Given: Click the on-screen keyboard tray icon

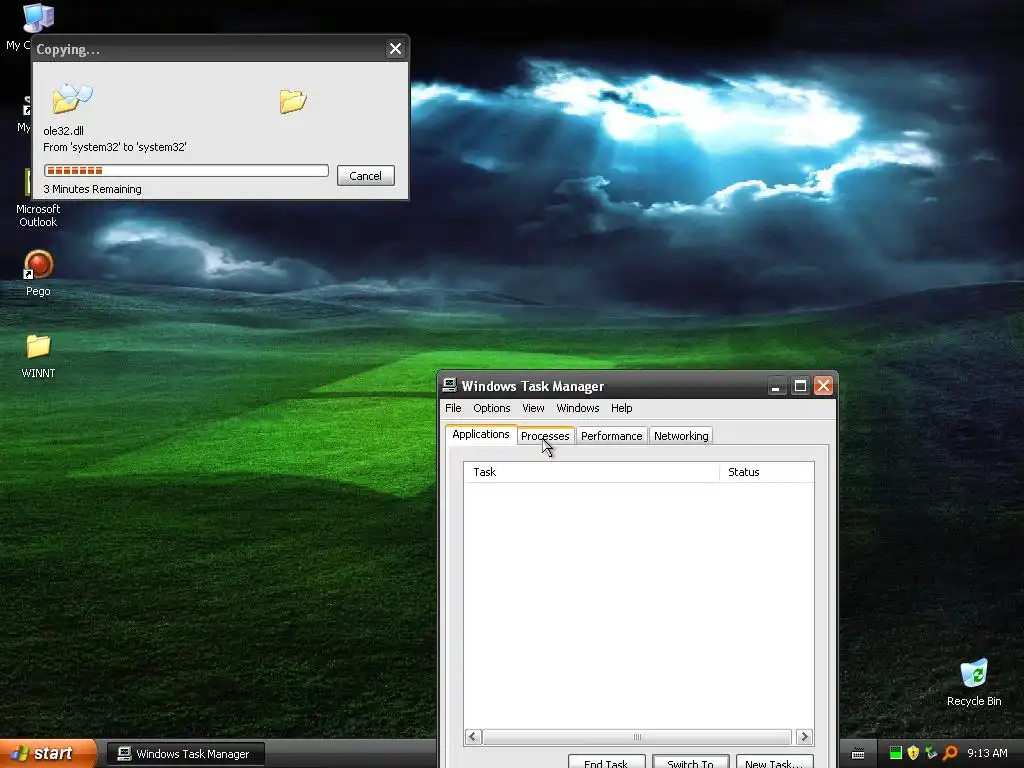Looking at the screenshot, I should [858, 754].
